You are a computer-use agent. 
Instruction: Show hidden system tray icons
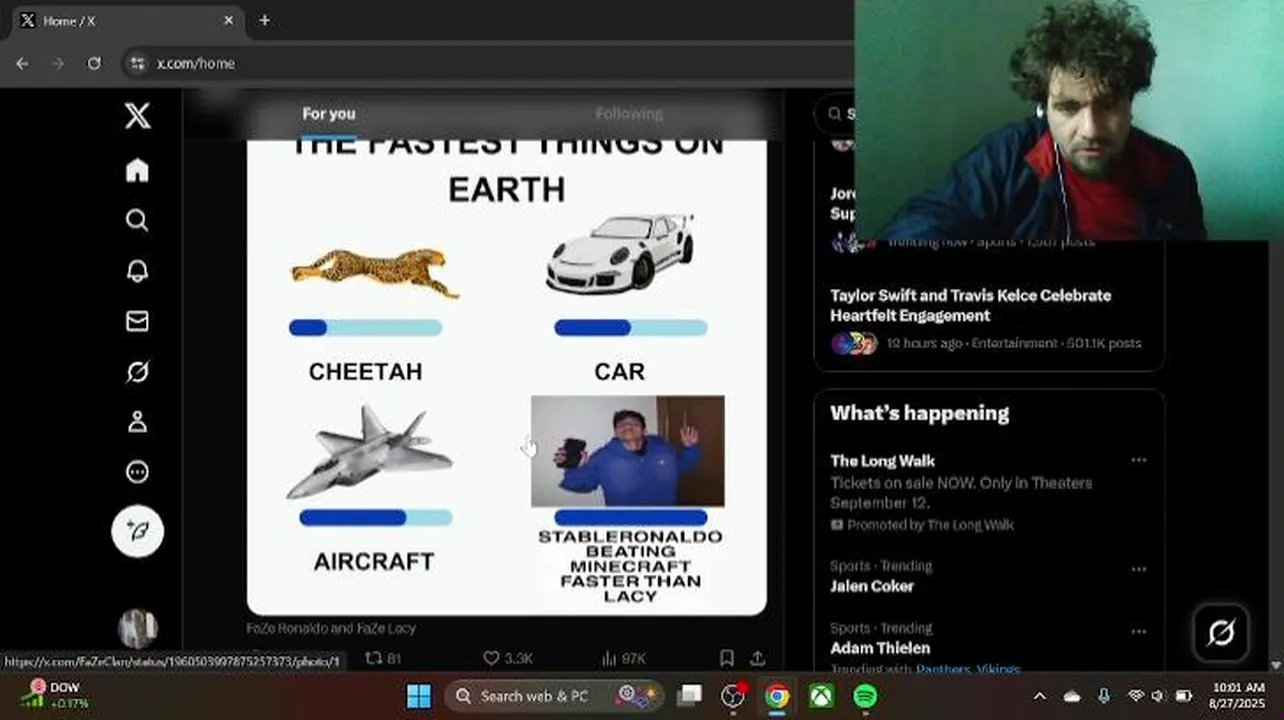tap(1040, 696)
